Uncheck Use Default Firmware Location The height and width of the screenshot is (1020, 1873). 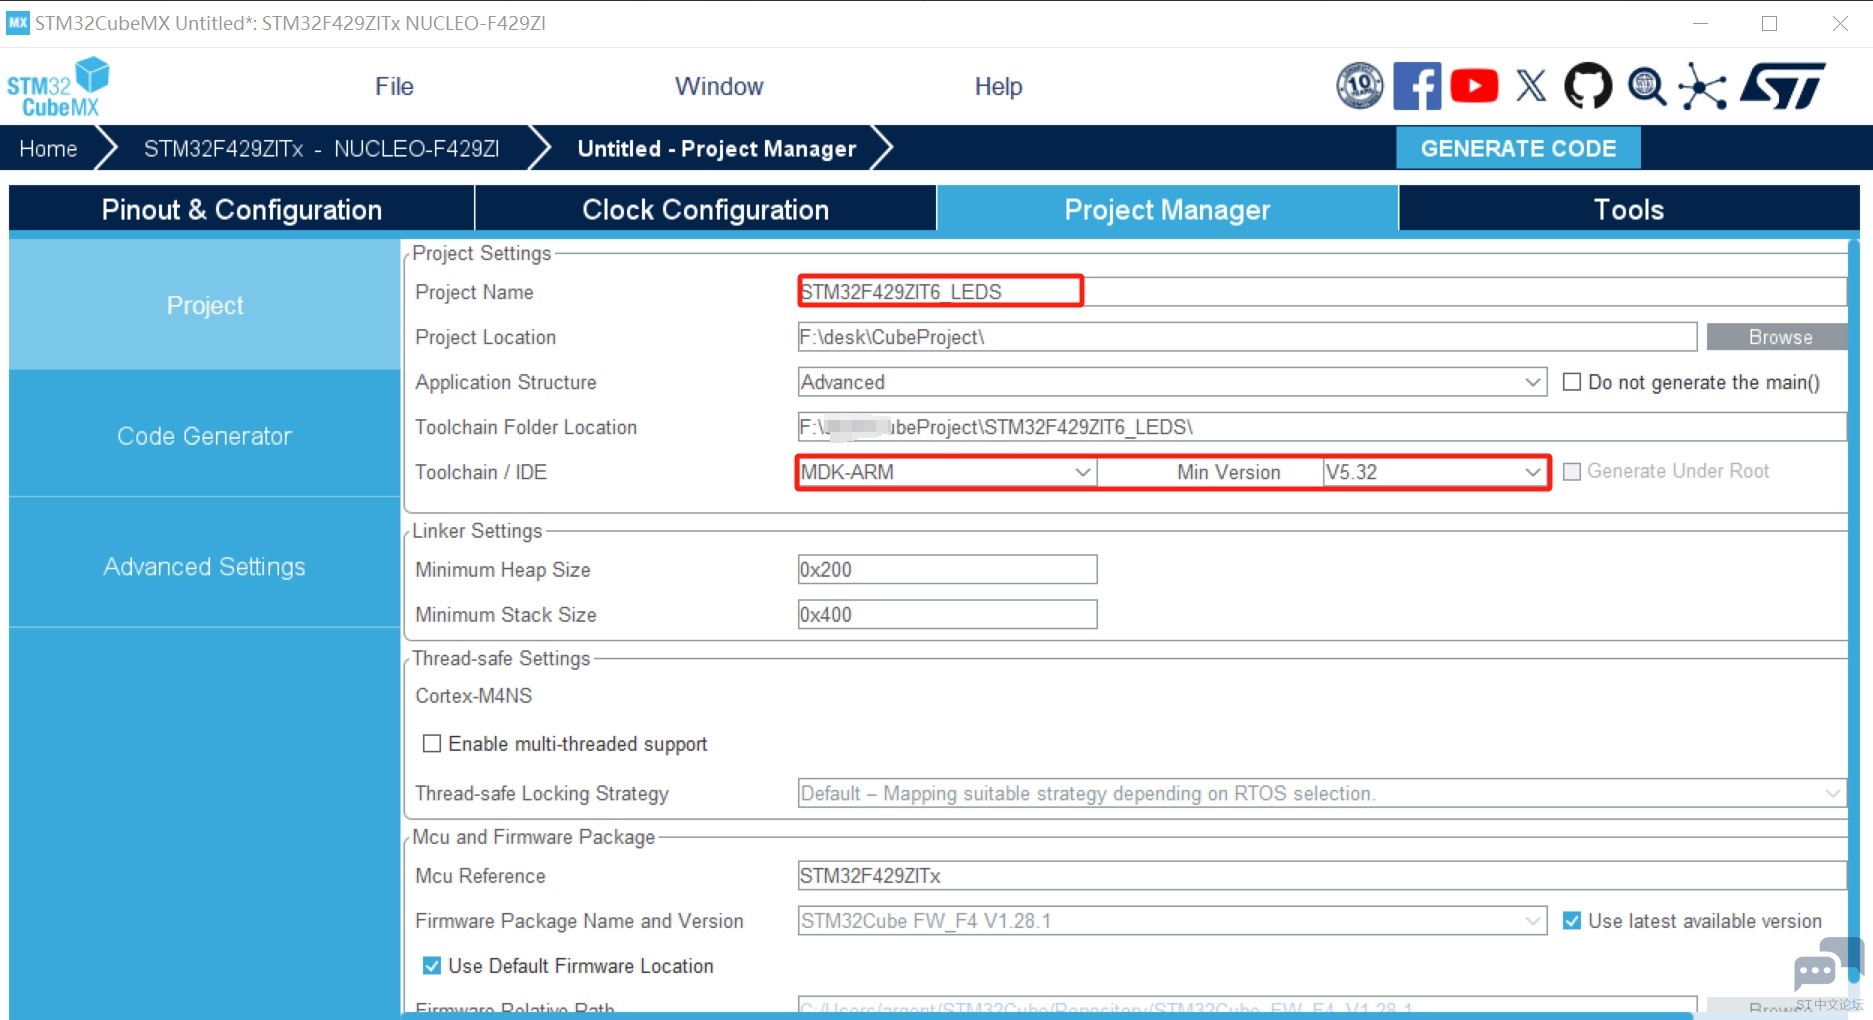[432, 965]
